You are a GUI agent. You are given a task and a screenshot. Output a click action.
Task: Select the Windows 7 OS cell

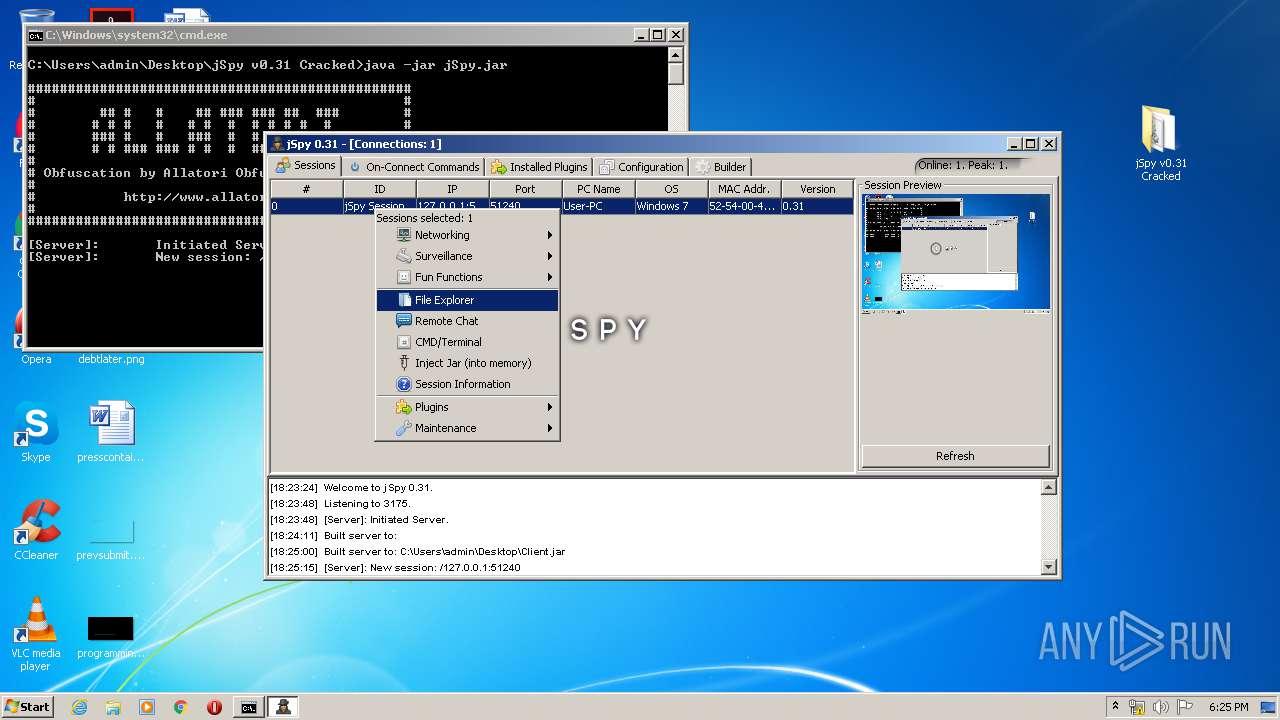pos(671,206)
